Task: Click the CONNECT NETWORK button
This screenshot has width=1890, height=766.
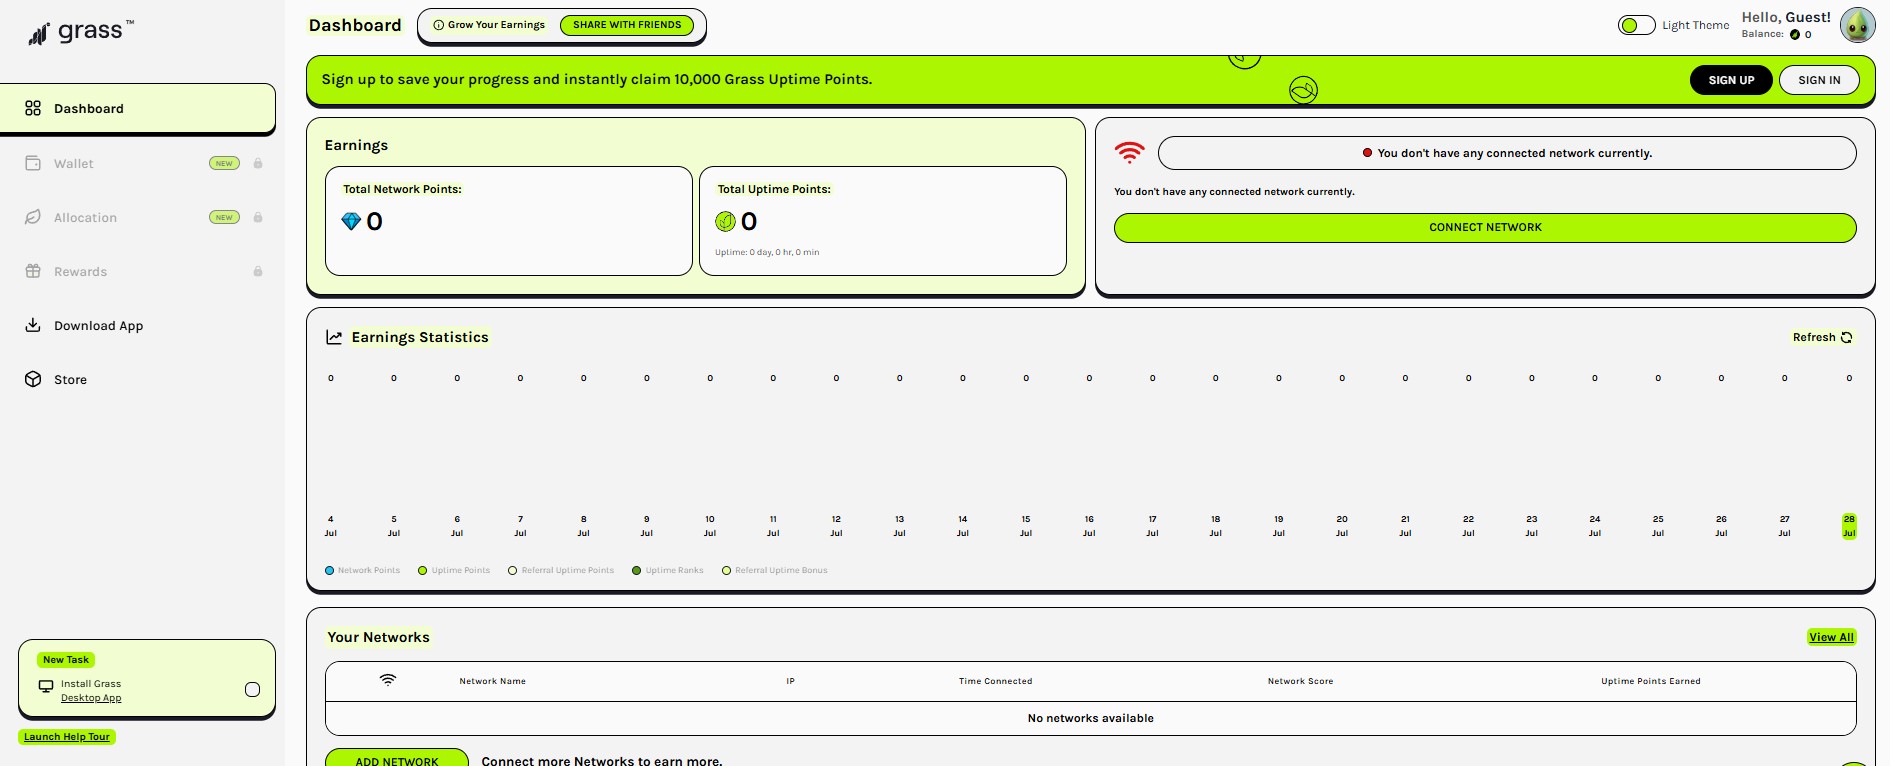Action: [1485, 228]
